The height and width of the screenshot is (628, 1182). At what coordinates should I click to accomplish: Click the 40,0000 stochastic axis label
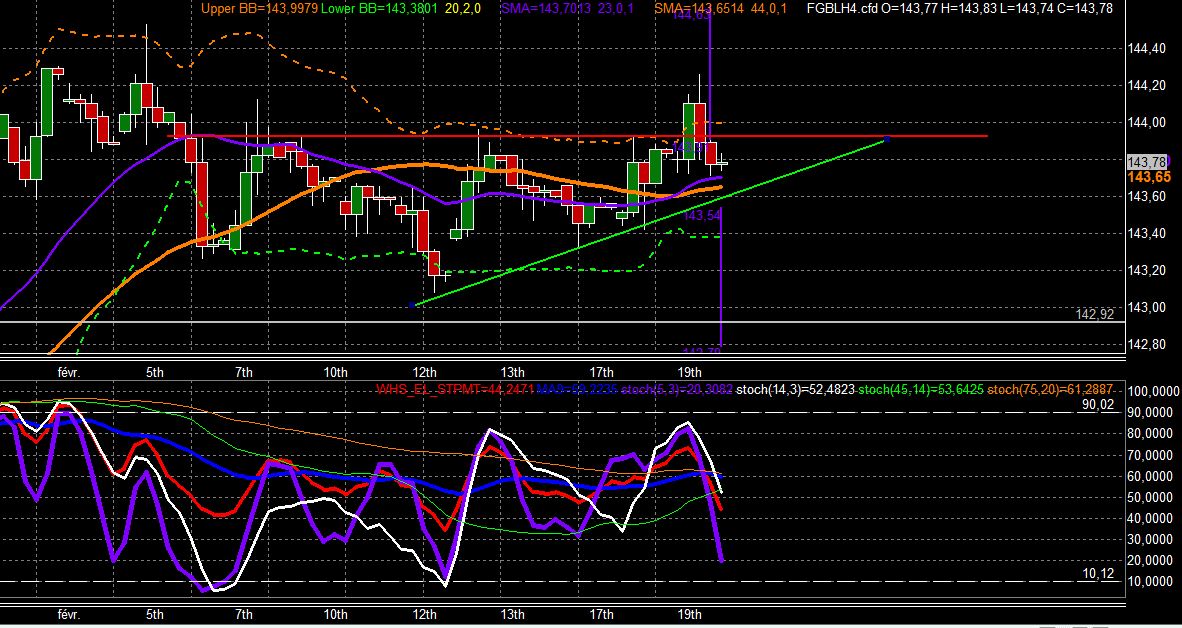pos(1150,519)
